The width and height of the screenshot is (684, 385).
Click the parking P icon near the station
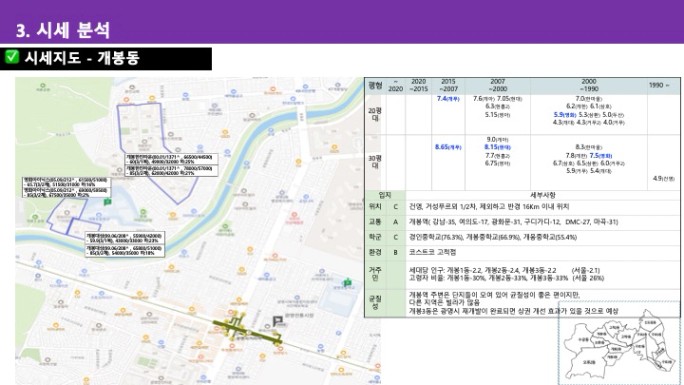278,322
